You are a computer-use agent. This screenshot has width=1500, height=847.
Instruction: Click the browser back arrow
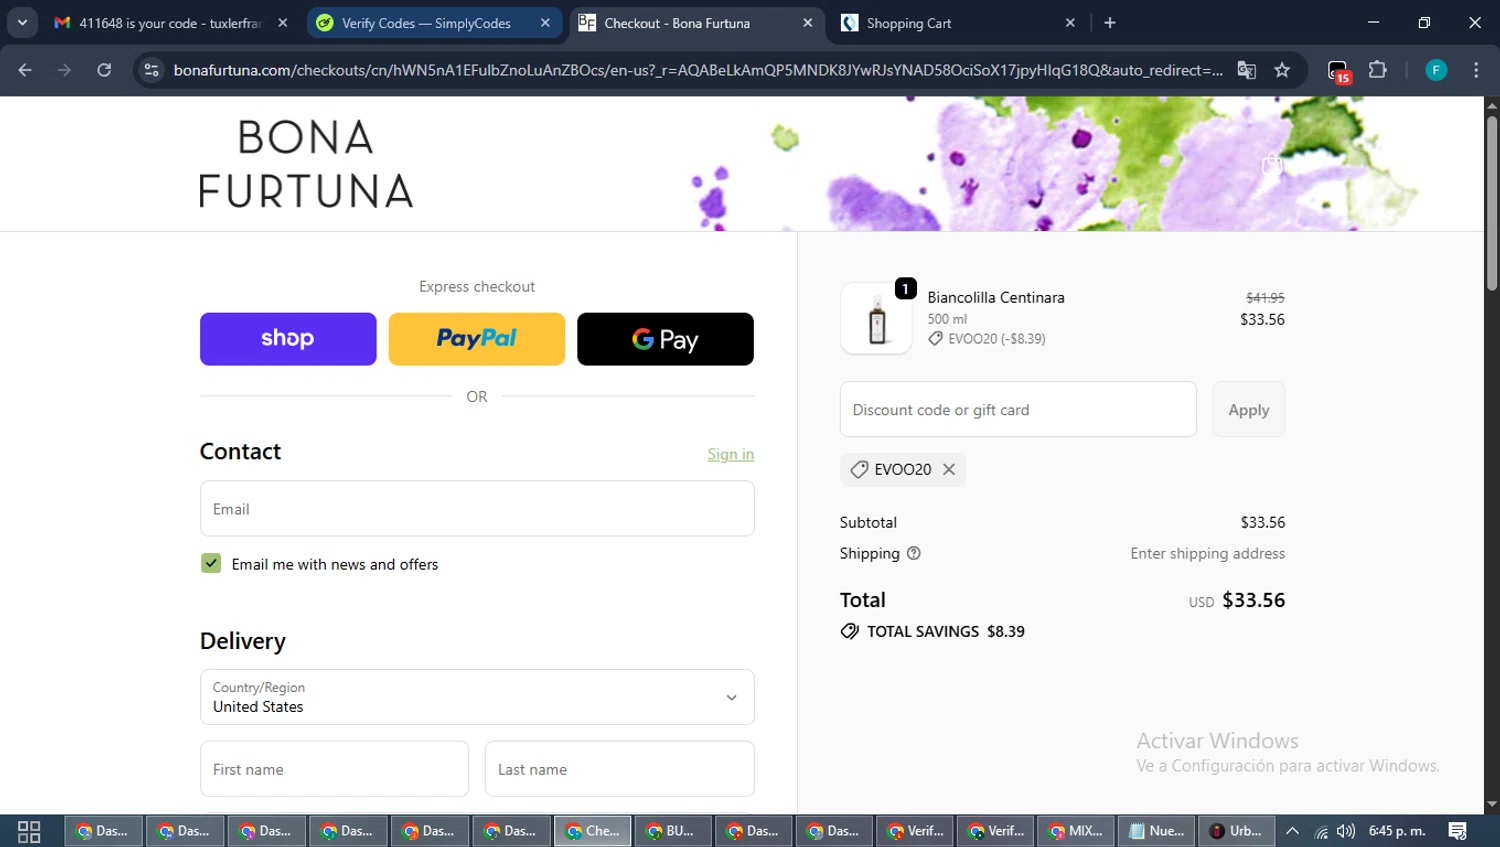click(x=25, y=70)
